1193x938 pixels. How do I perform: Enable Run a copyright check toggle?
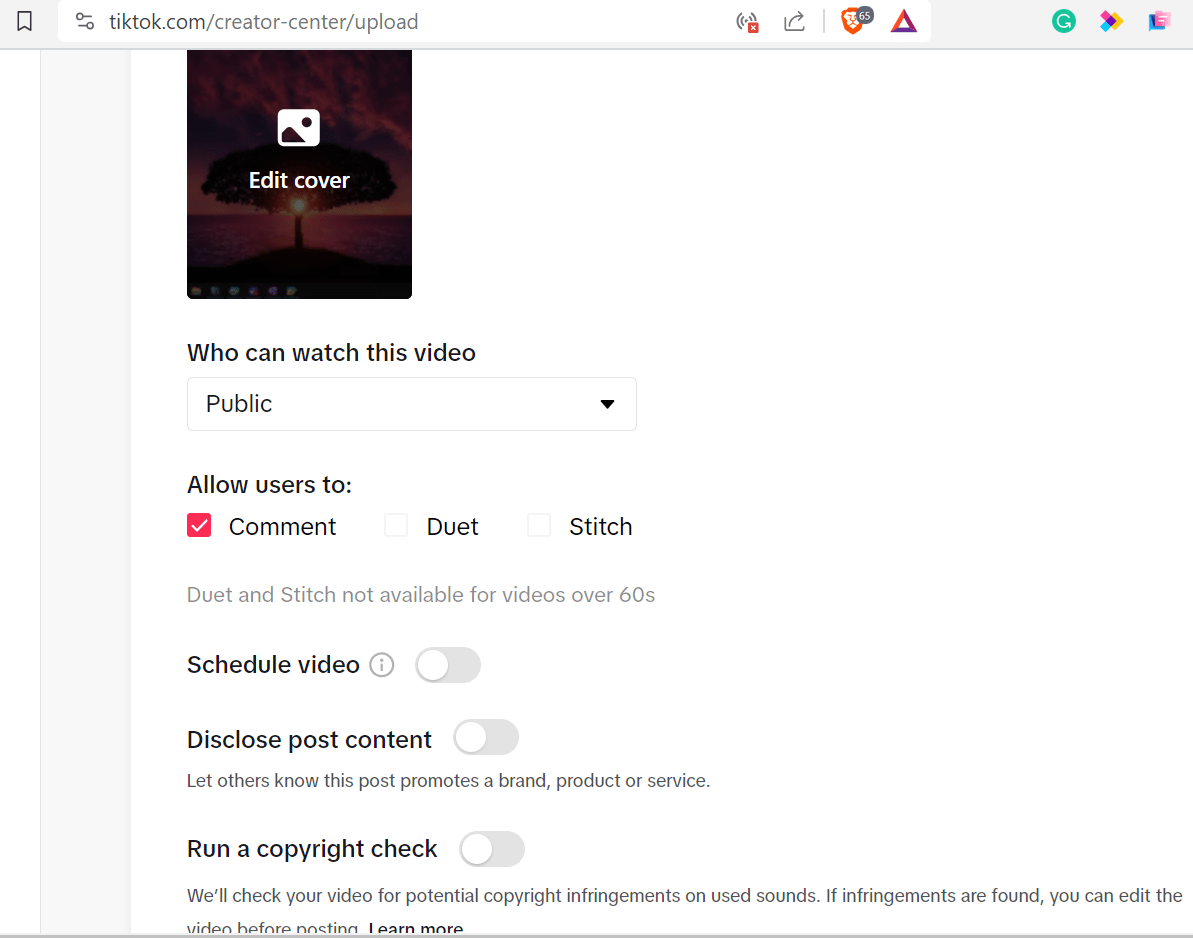click(492, 849)
